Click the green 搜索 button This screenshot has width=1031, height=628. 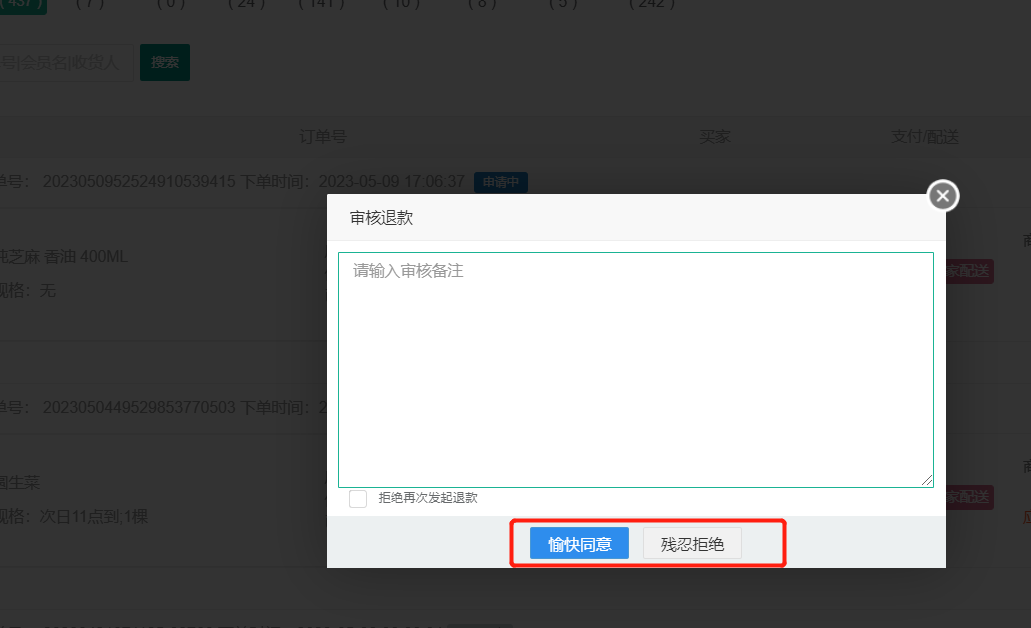pos(165,62)
